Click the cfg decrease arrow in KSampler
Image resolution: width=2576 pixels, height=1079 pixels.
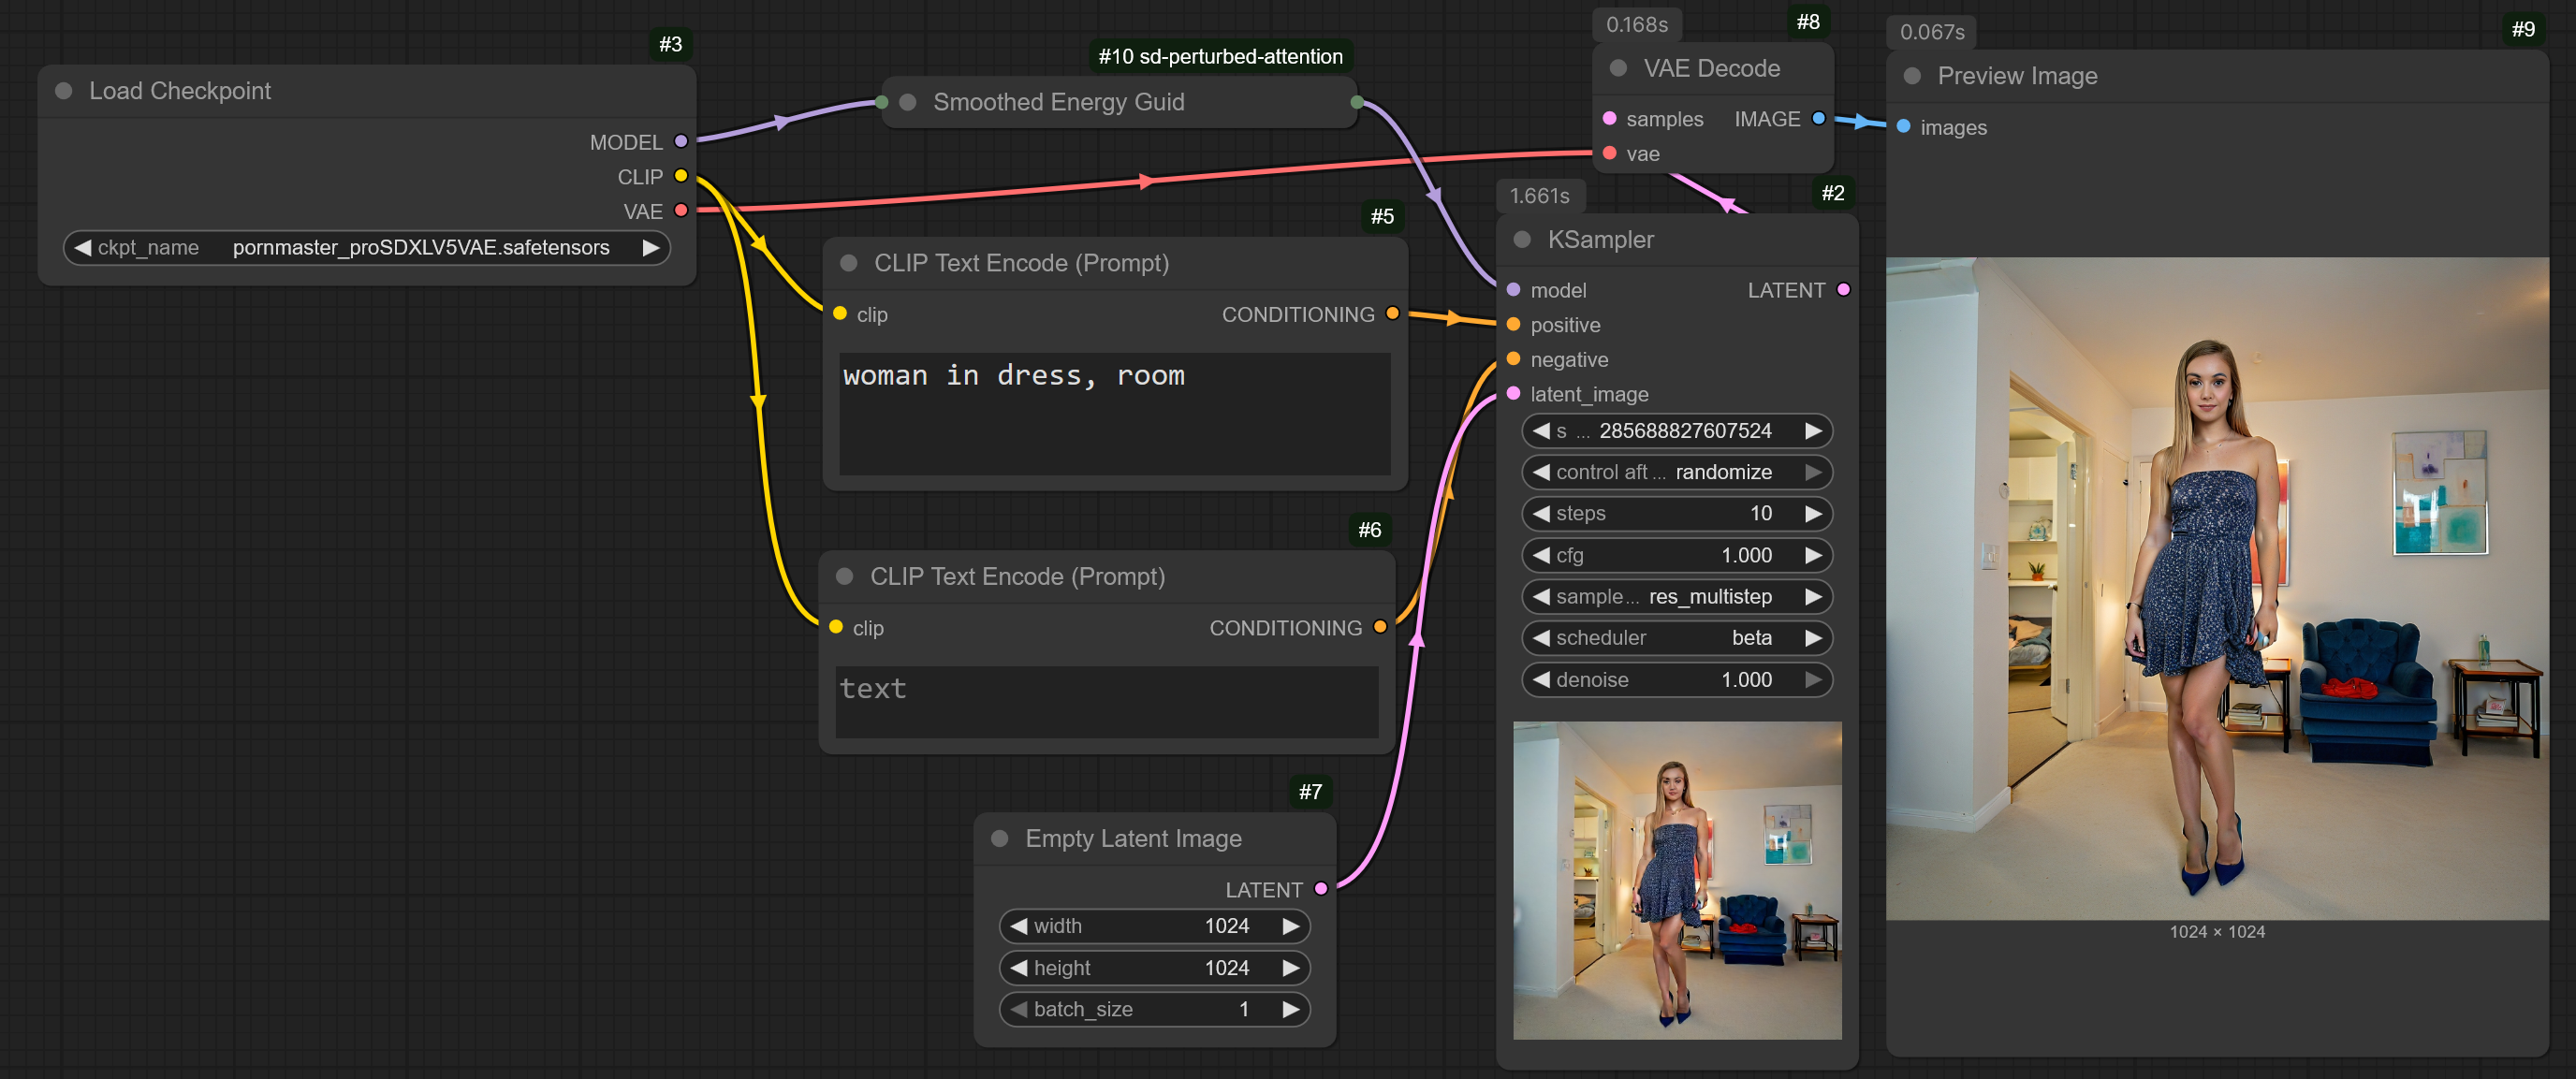pos(1541,555)
